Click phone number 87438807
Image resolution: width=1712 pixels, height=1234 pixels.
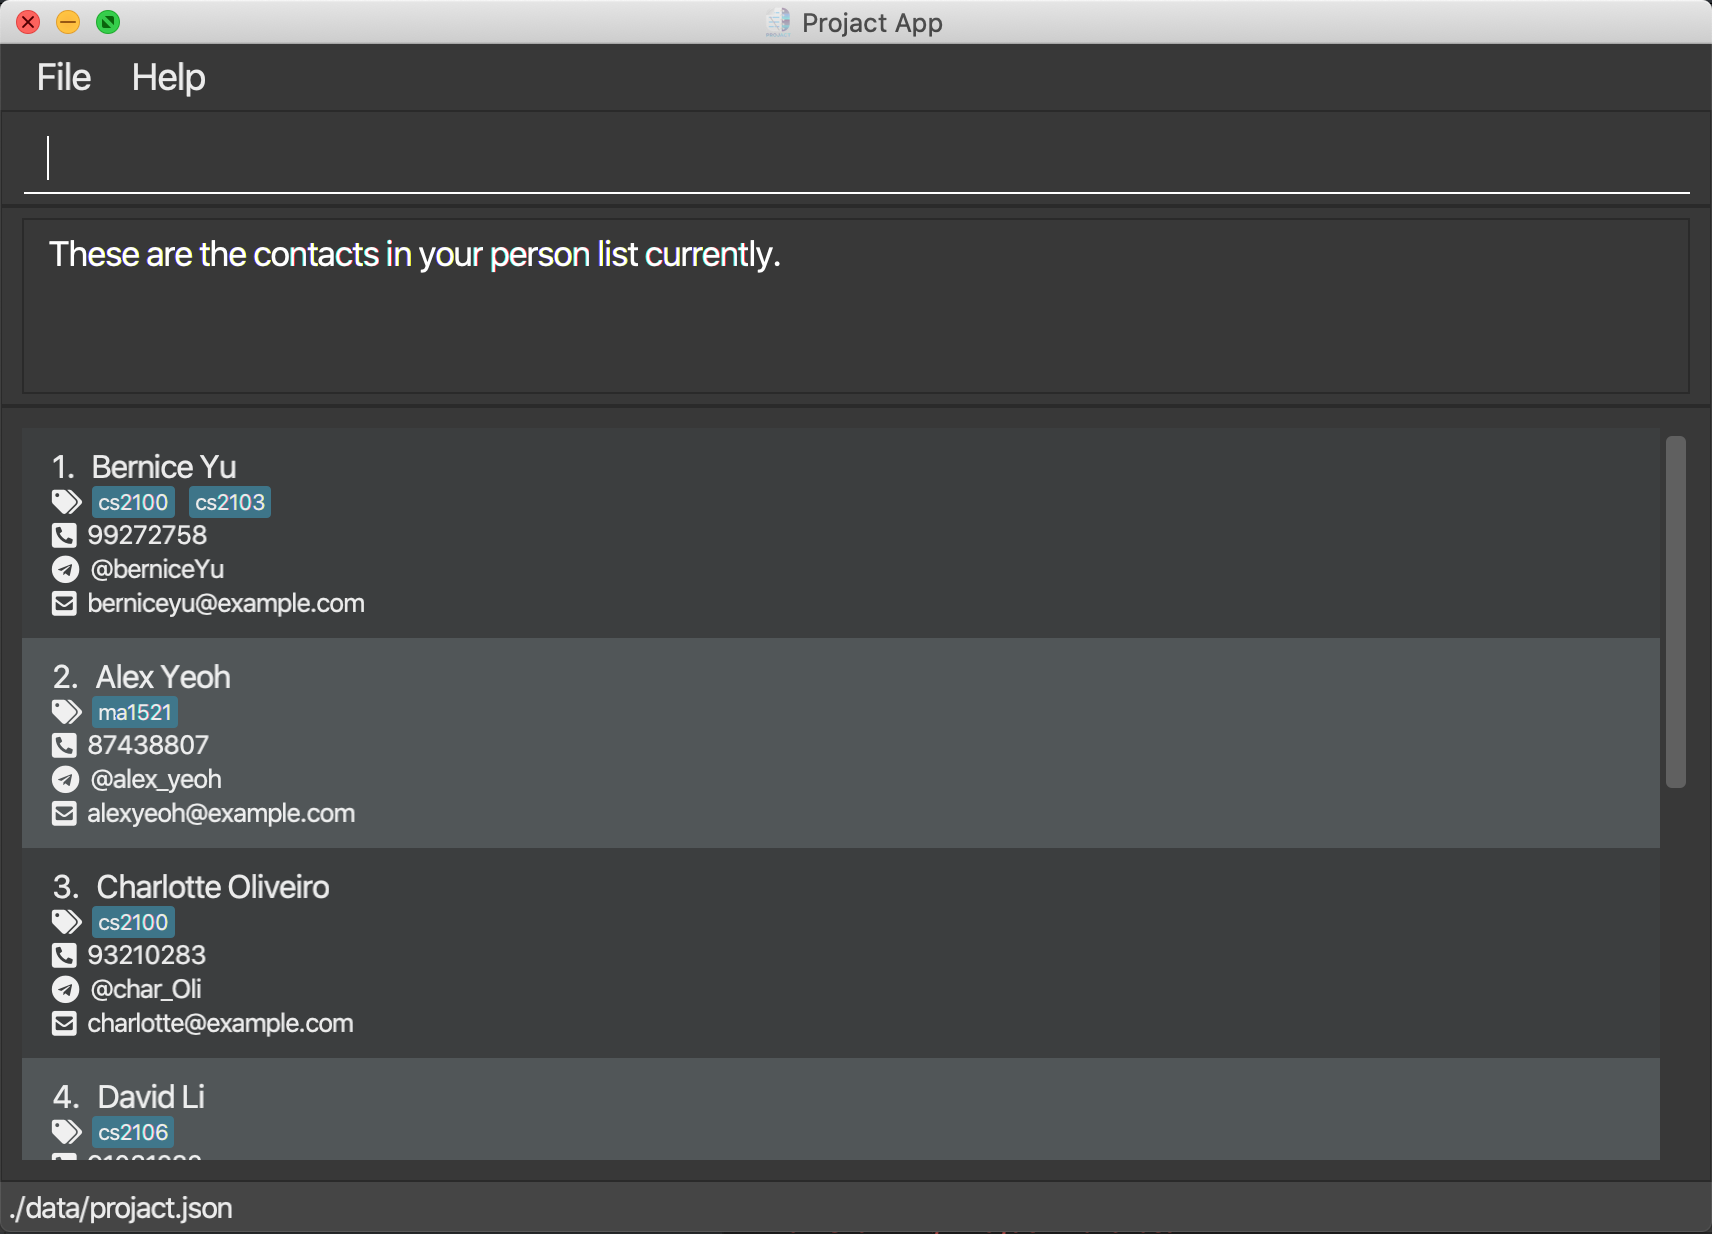tap(148, 745)
